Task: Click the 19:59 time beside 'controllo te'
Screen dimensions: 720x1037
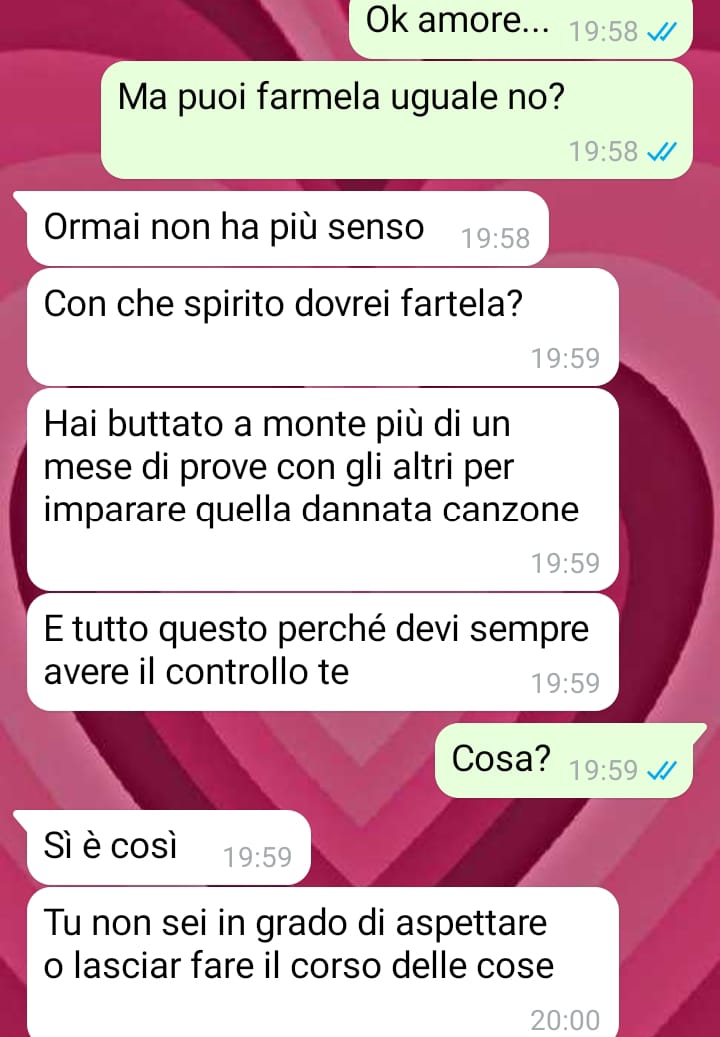Action: click(x=565, y=684)
